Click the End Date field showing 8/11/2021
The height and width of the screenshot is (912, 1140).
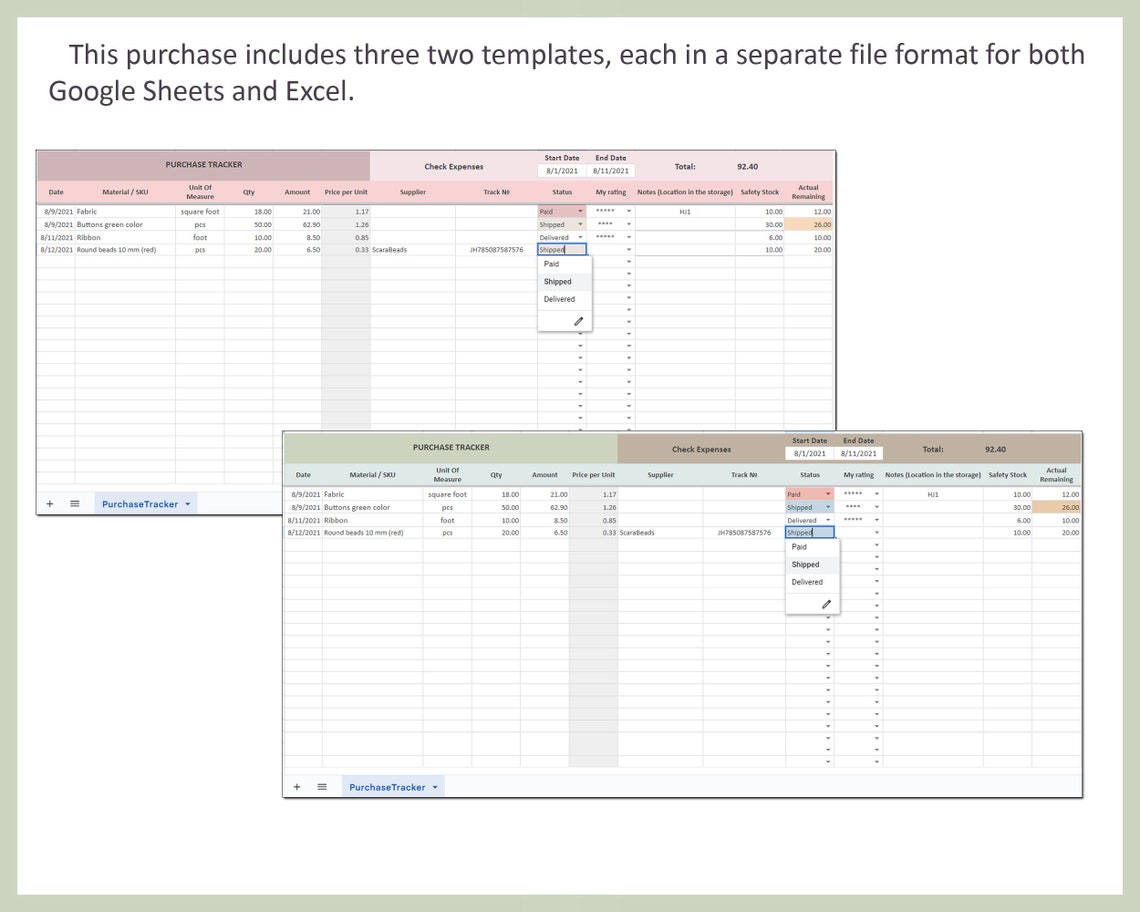coord(609,171)
